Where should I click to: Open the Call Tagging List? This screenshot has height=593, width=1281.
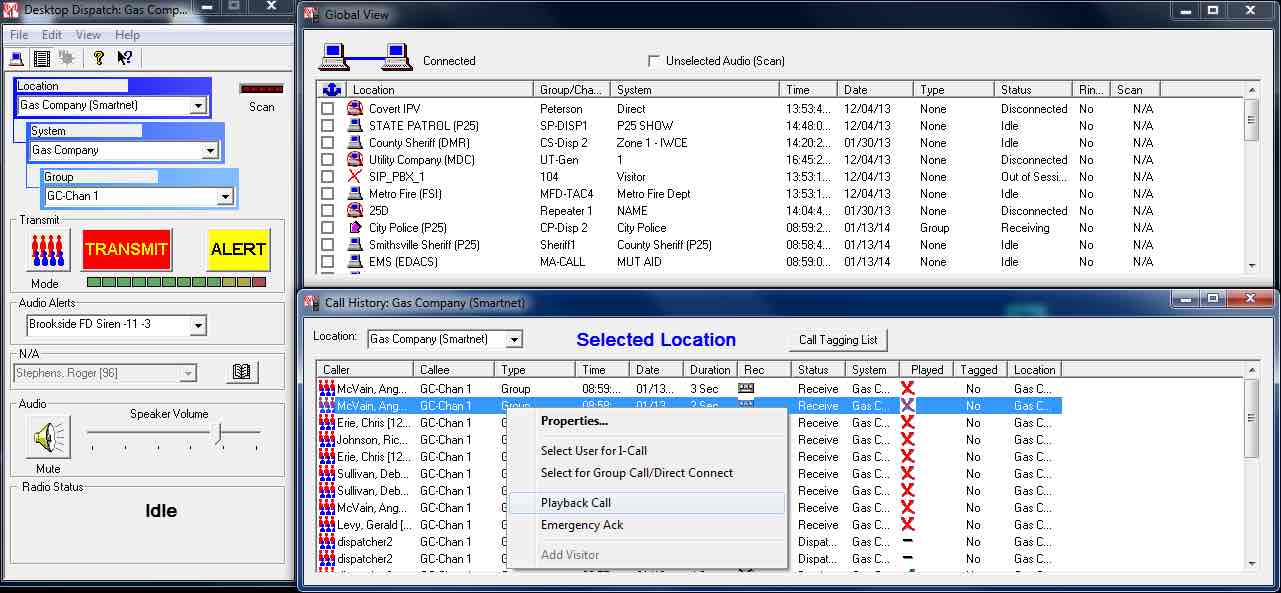click(838, 340)
